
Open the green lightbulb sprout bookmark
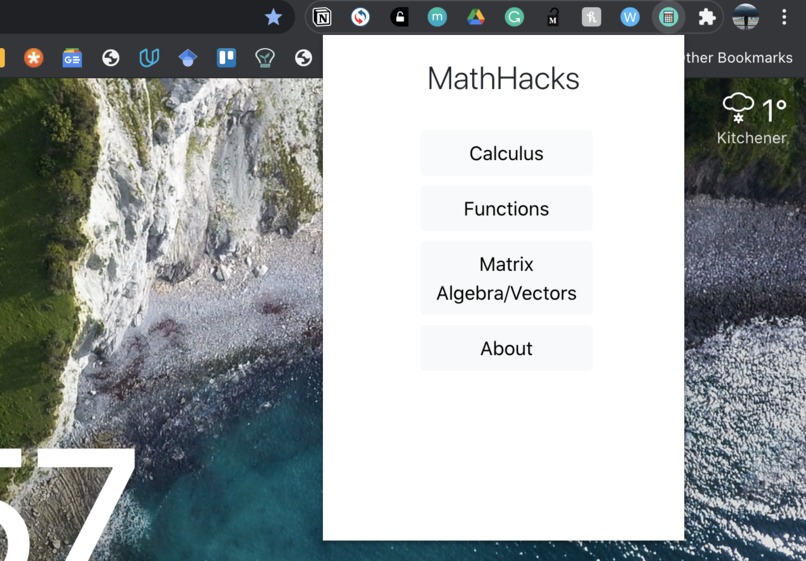[265, 58]
